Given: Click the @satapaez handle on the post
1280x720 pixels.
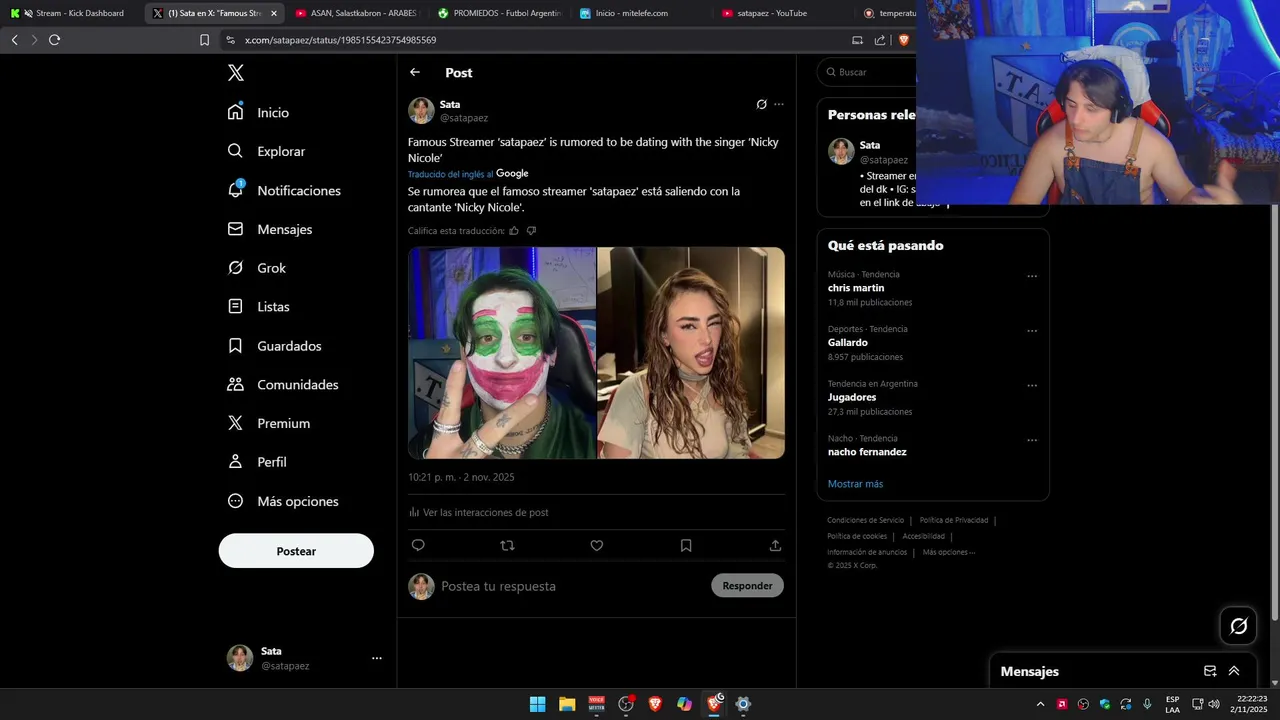Looking at the screenshot, I should pyautogui.click(x=464, y=118).
